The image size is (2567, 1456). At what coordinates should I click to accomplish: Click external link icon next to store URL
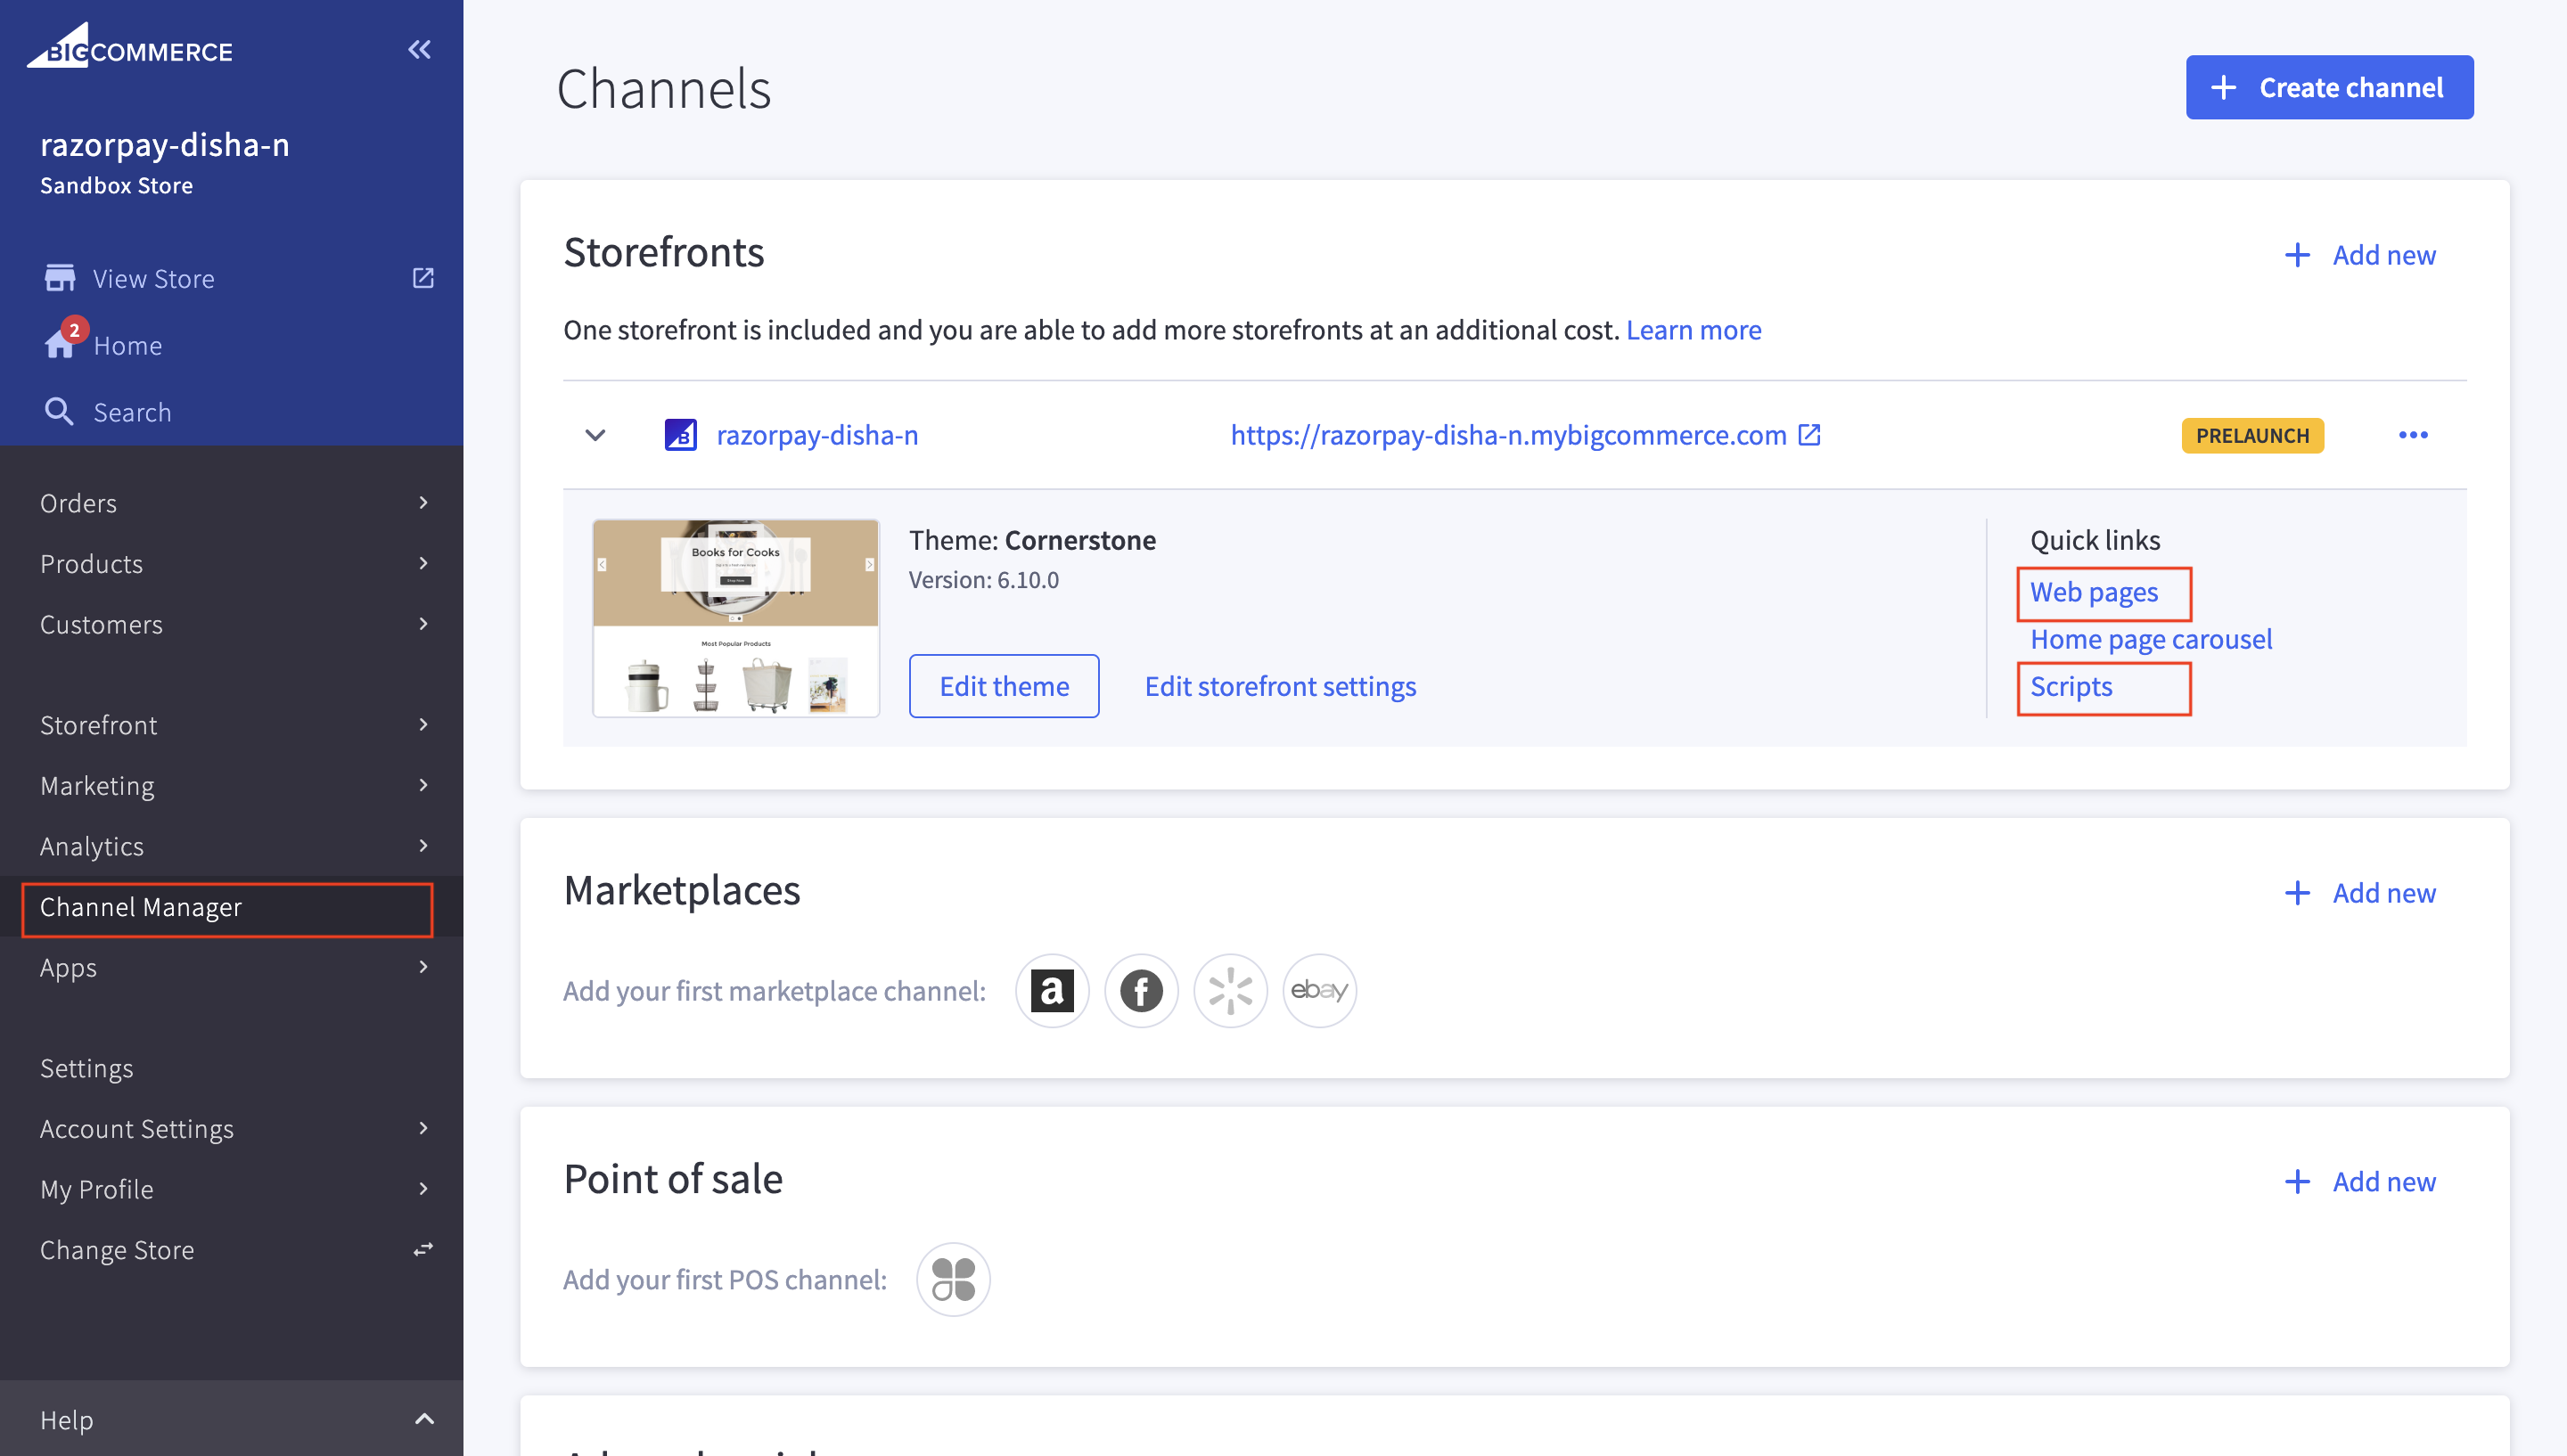coord(1809,434)
